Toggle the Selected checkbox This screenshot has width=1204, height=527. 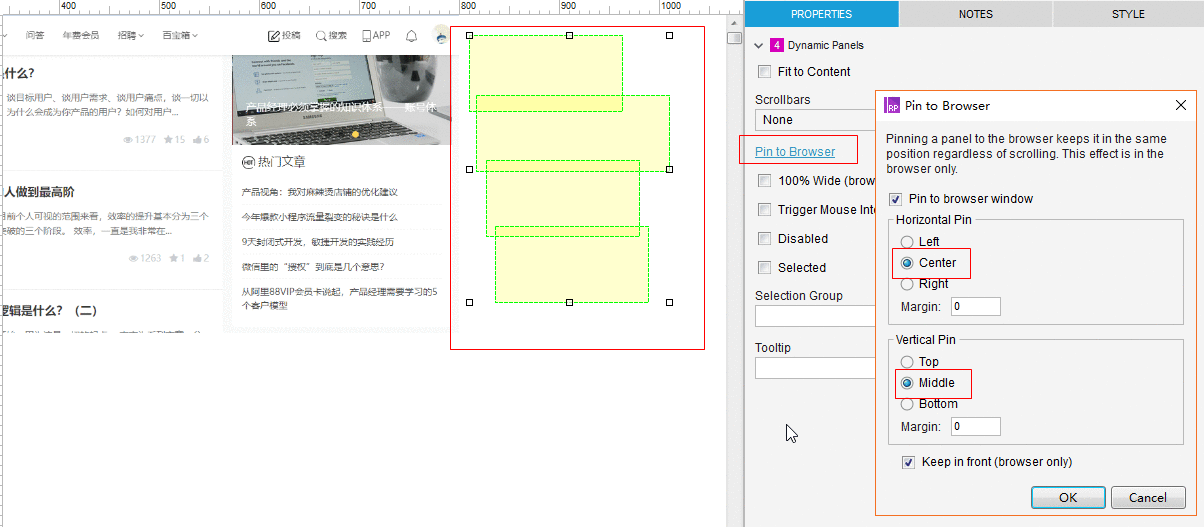pyautogui.click(x=765, y=268)
